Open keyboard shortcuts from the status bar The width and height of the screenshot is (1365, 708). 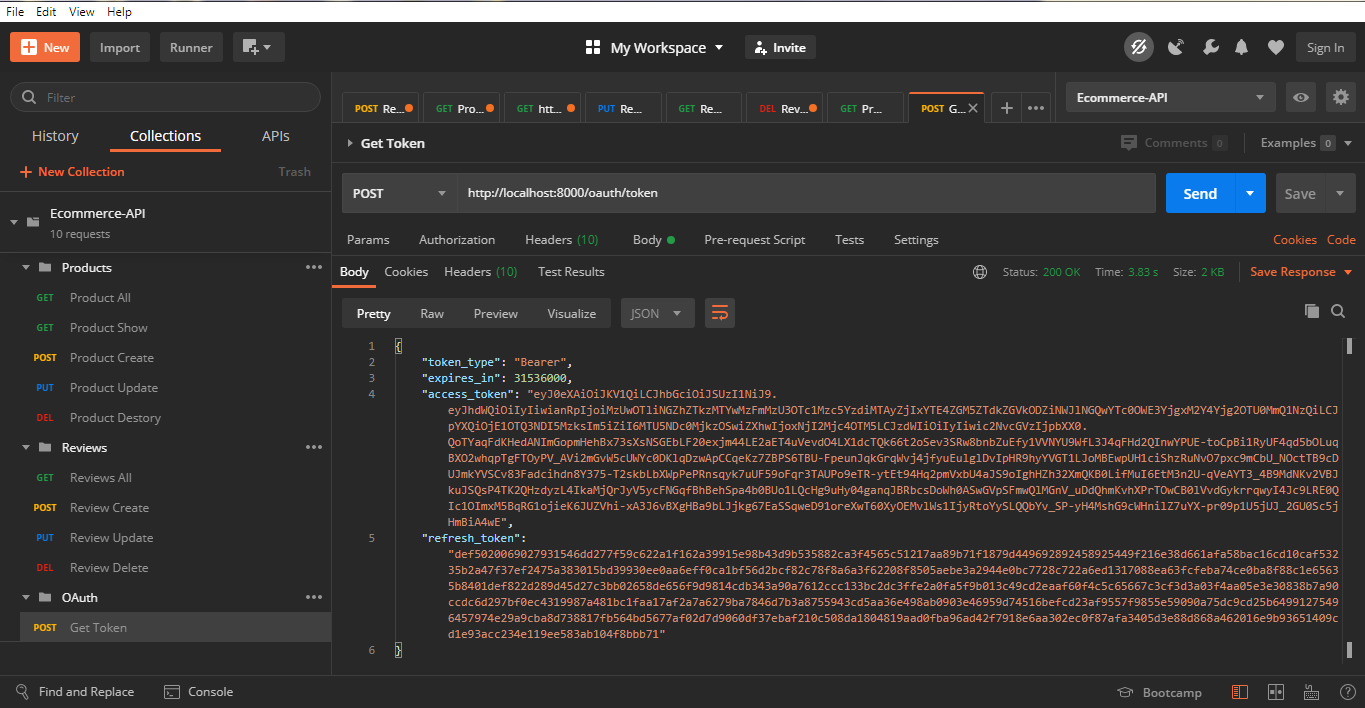1311,692
